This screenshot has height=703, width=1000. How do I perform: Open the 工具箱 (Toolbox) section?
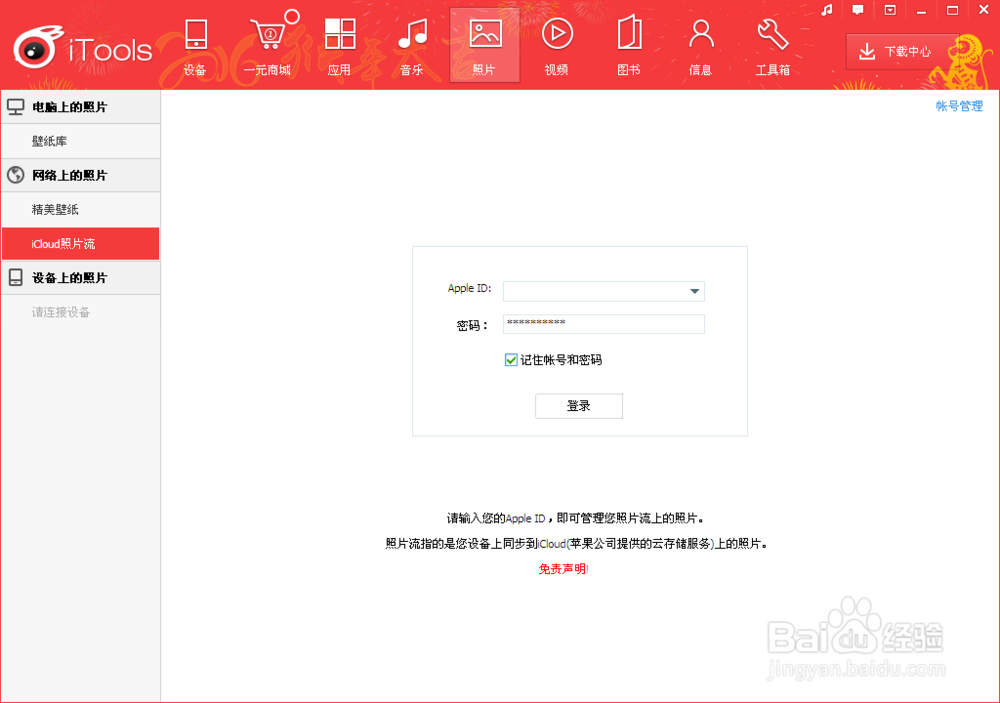coord(773,47)
